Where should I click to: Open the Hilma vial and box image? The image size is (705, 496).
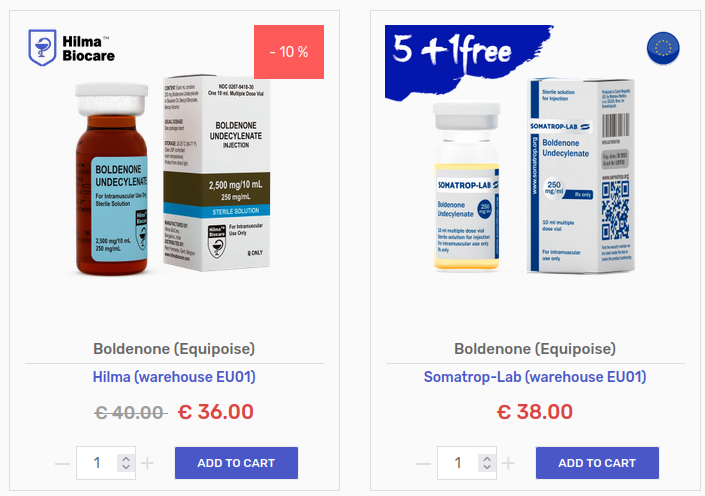coord(173,175)
